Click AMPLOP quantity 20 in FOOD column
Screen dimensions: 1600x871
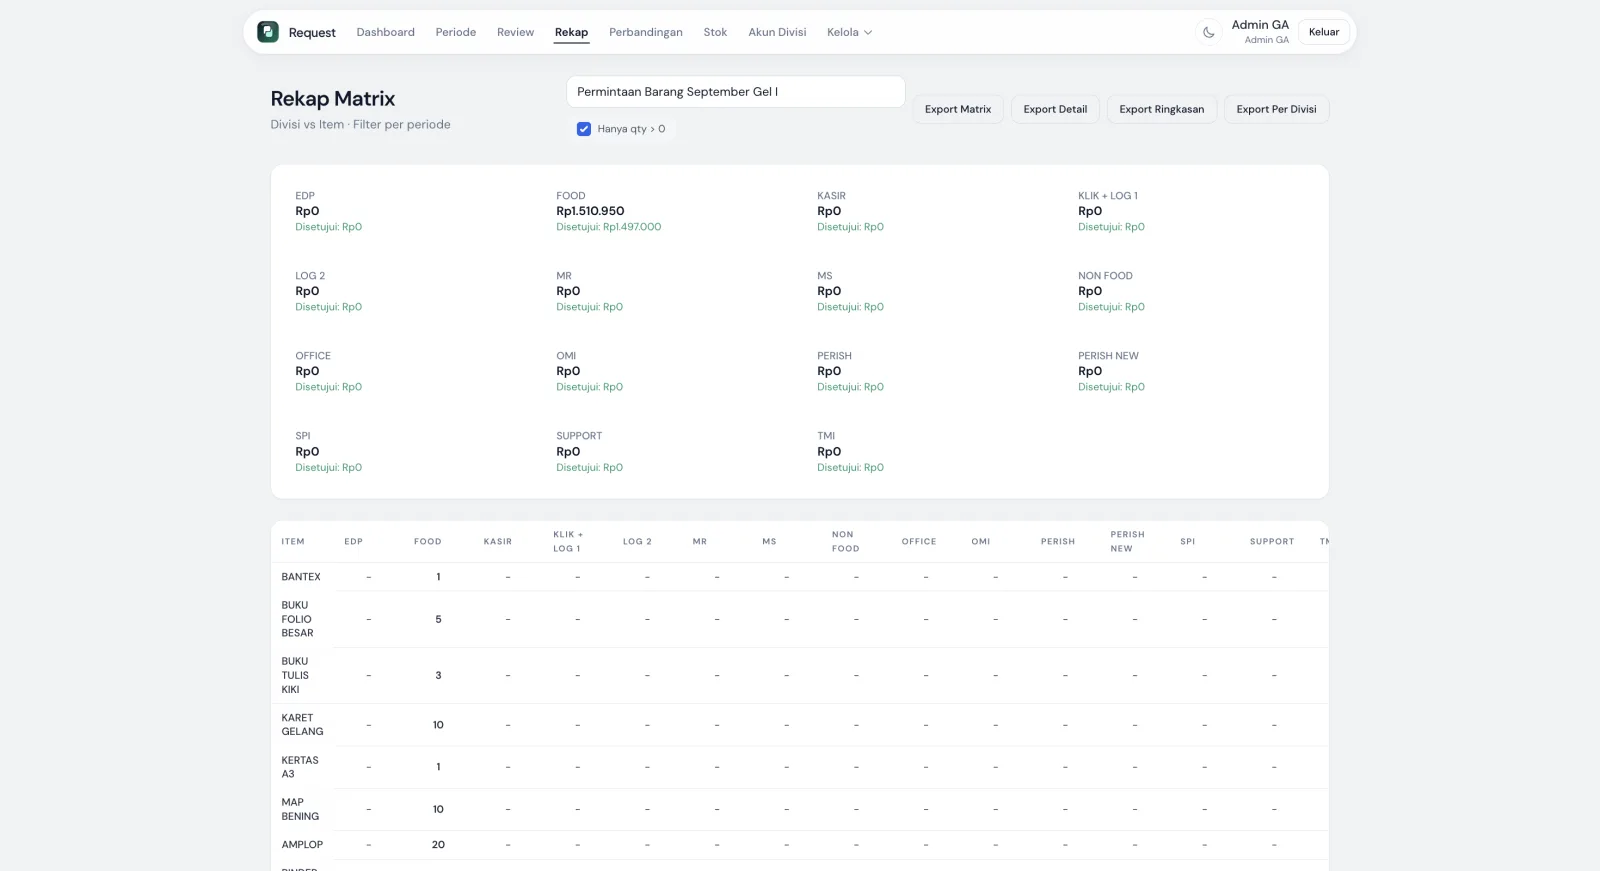438,845
